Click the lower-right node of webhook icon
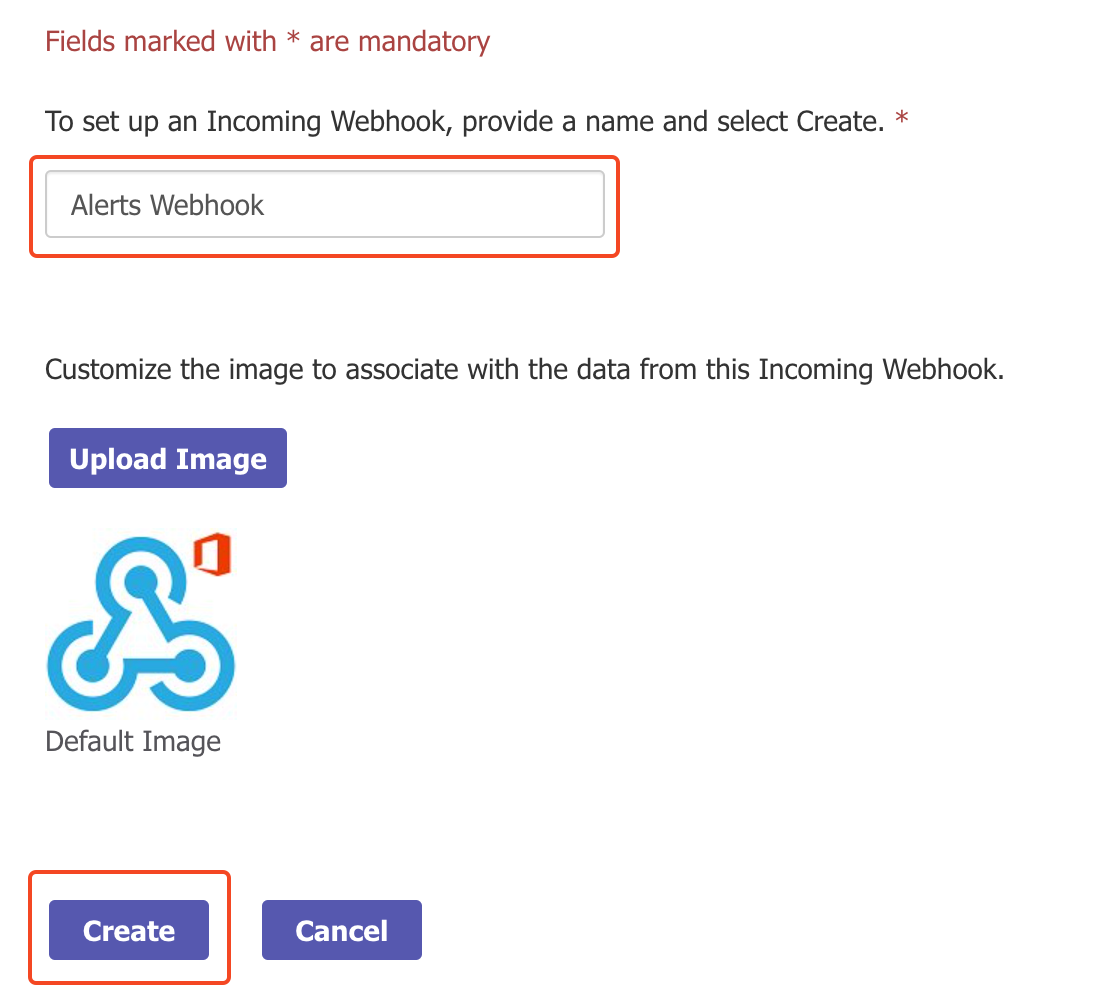The image size is (1114, 1004). click(189, 666)
